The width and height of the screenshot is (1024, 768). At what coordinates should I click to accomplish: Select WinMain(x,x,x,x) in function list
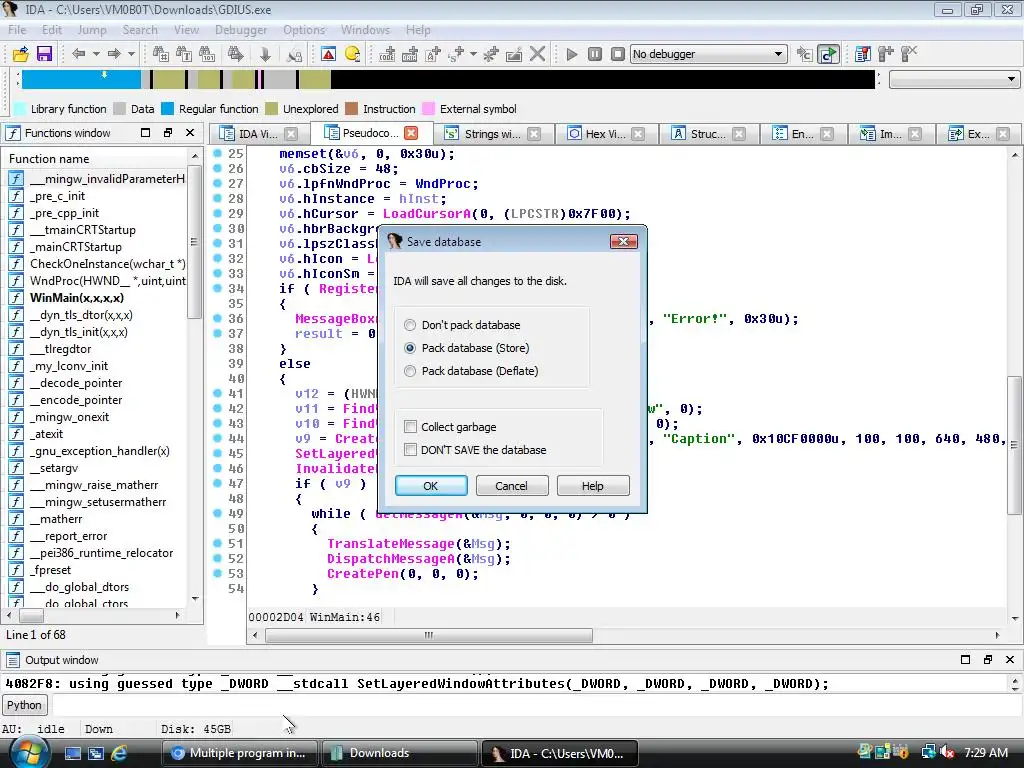[x=76, y=298]
